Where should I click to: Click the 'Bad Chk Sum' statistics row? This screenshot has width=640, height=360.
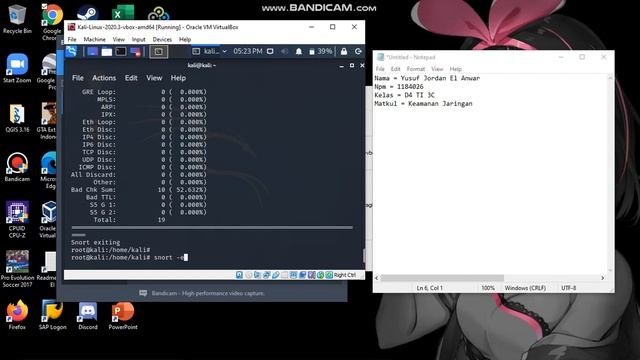[x=138, y=190]
